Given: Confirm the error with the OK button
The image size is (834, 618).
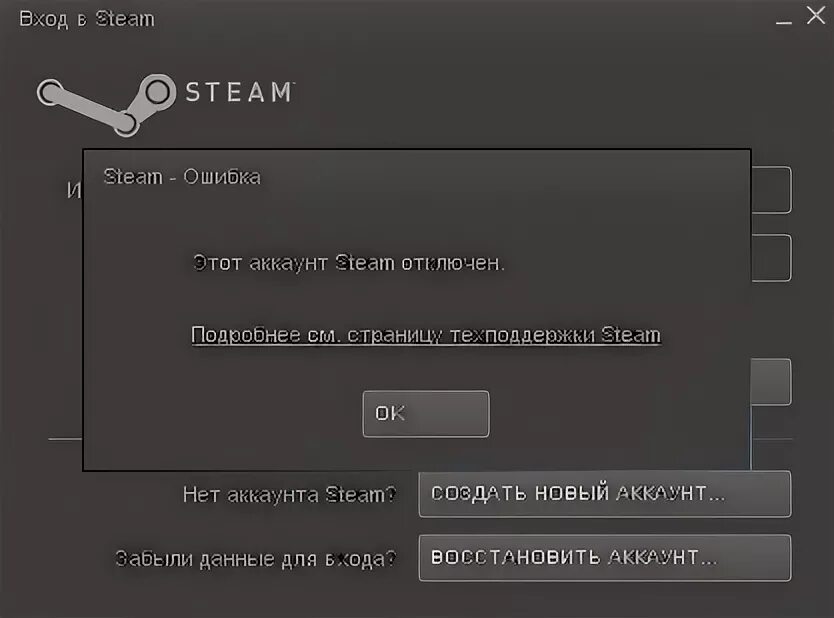Looking at the screenshot, I should coord(426,414).
